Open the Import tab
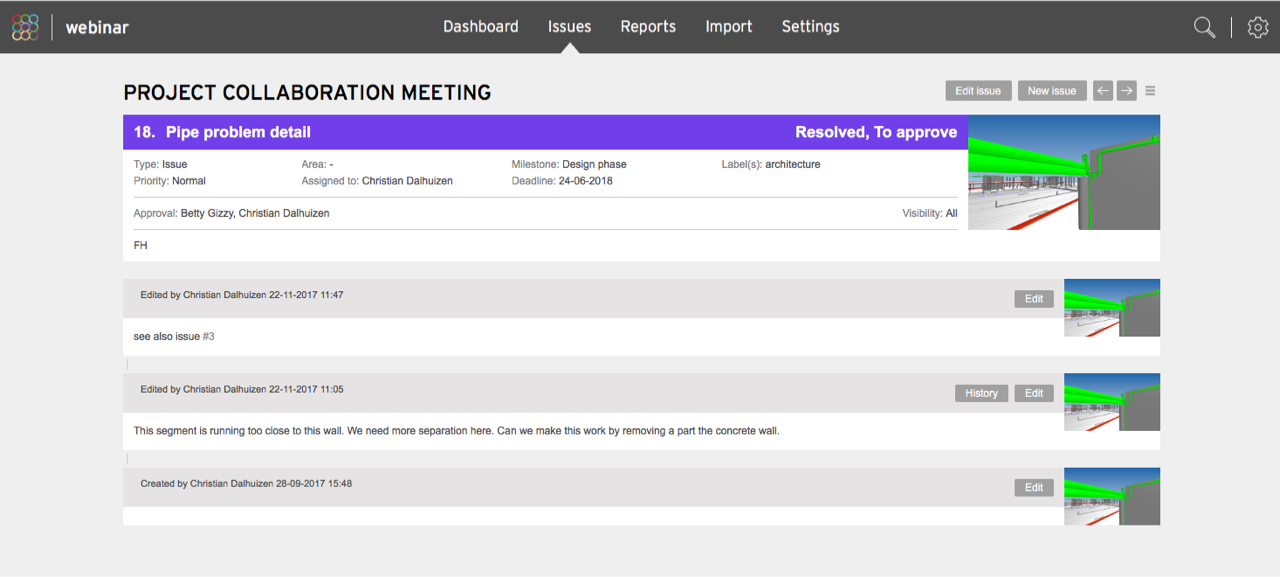The height and width of the screenshot is (577, 1280). coord(729,27)
